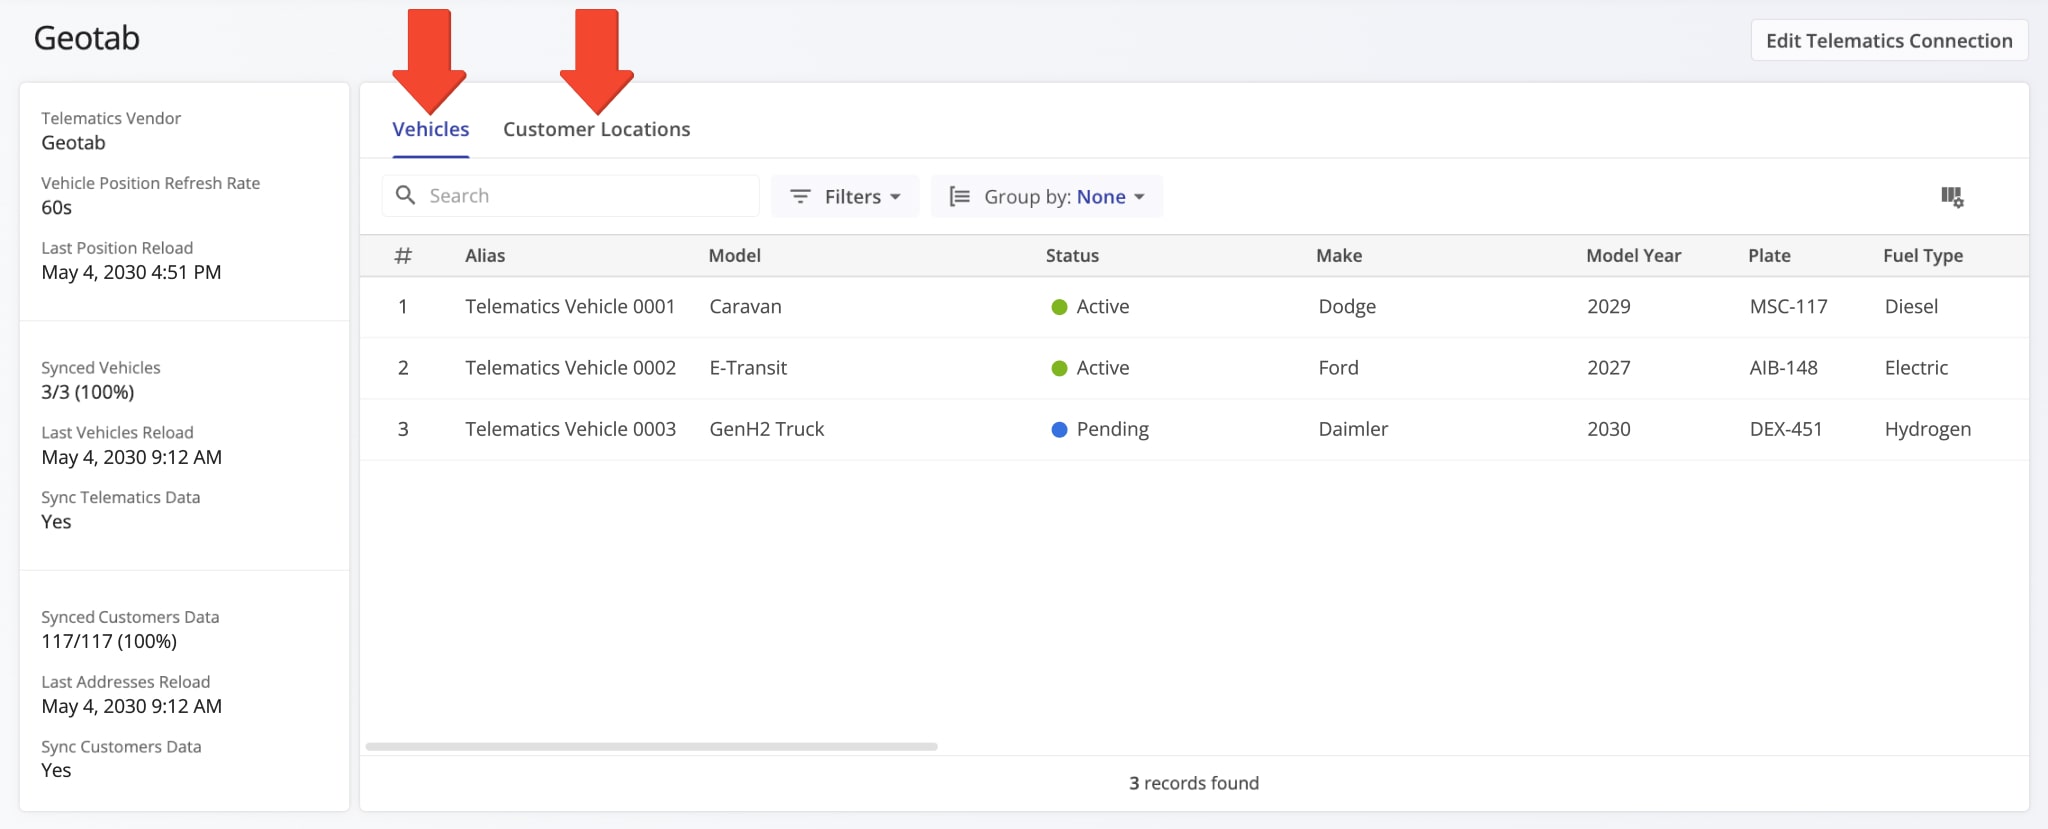The image size is (2048, 829).
Task: Select Telematics Vehicle 0002 row alias
Action: [x=570, y=368]
